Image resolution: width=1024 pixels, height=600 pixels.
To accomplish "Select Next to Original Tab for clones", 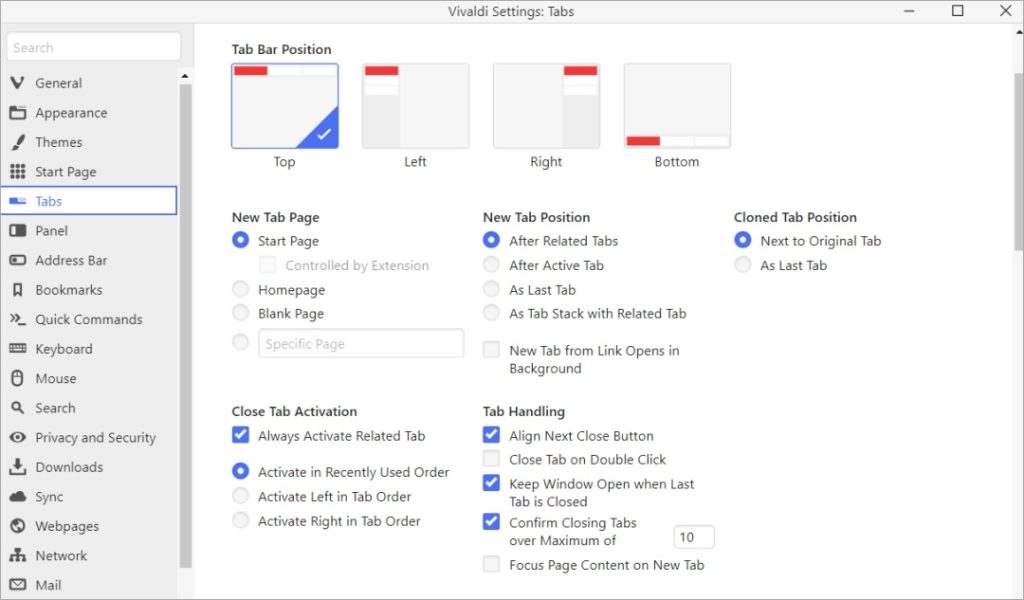I will [743, 240].
